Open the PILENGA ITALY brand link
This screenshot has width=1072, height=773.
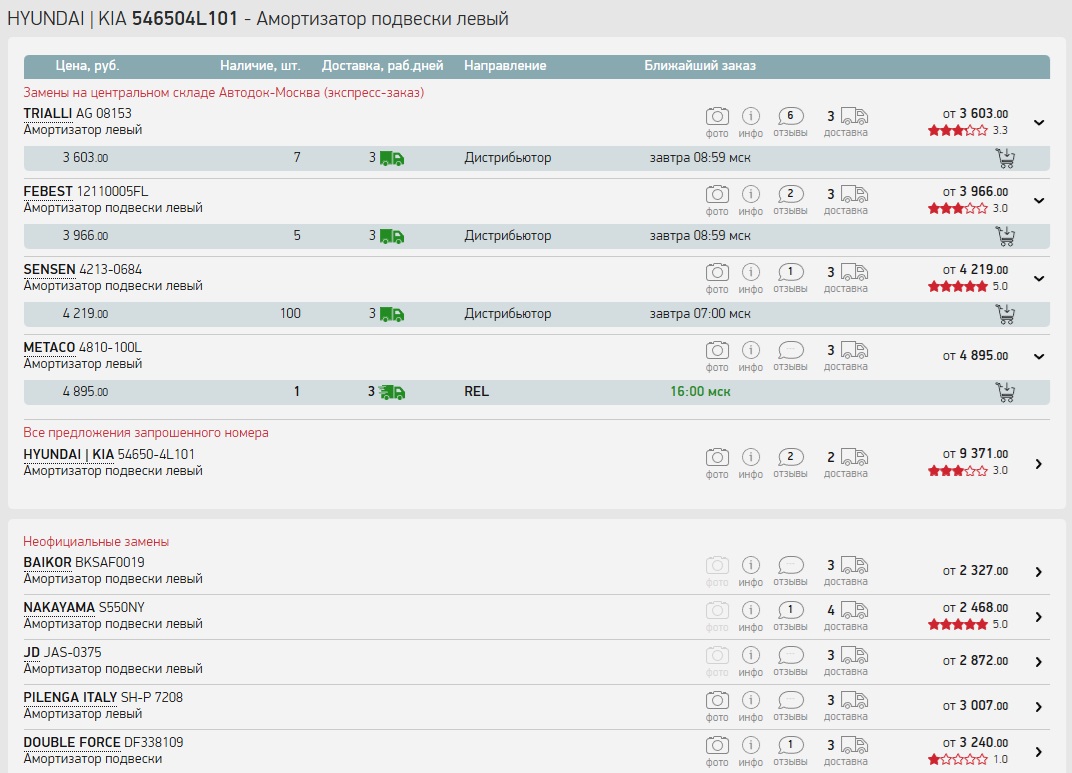70,697
